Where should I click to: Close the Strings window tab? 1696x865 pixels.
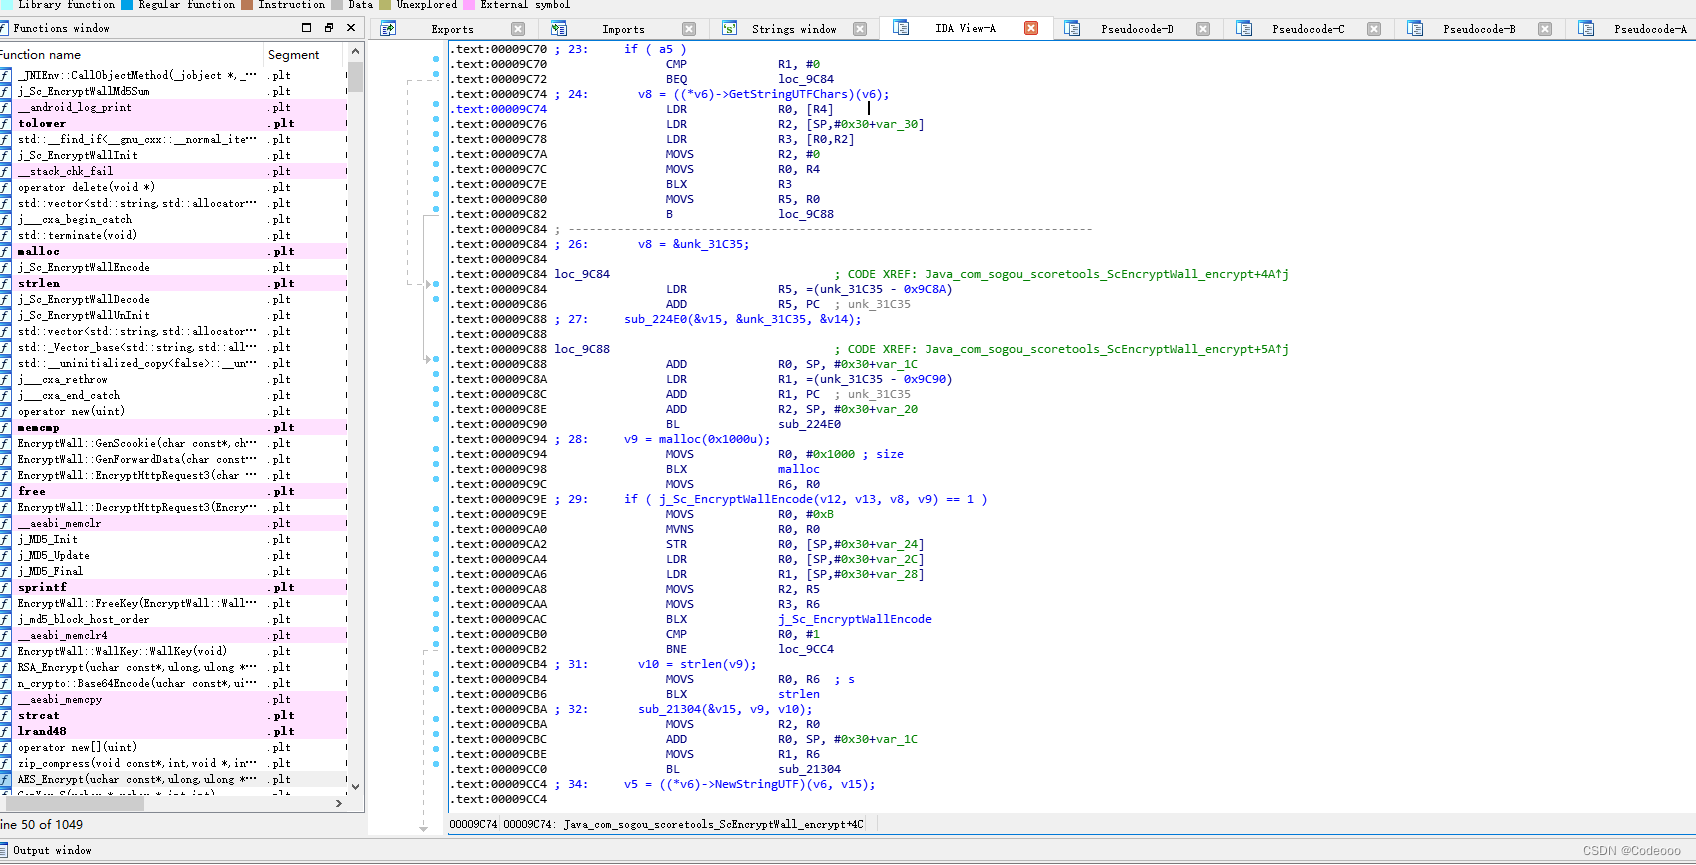click(860, 29)
